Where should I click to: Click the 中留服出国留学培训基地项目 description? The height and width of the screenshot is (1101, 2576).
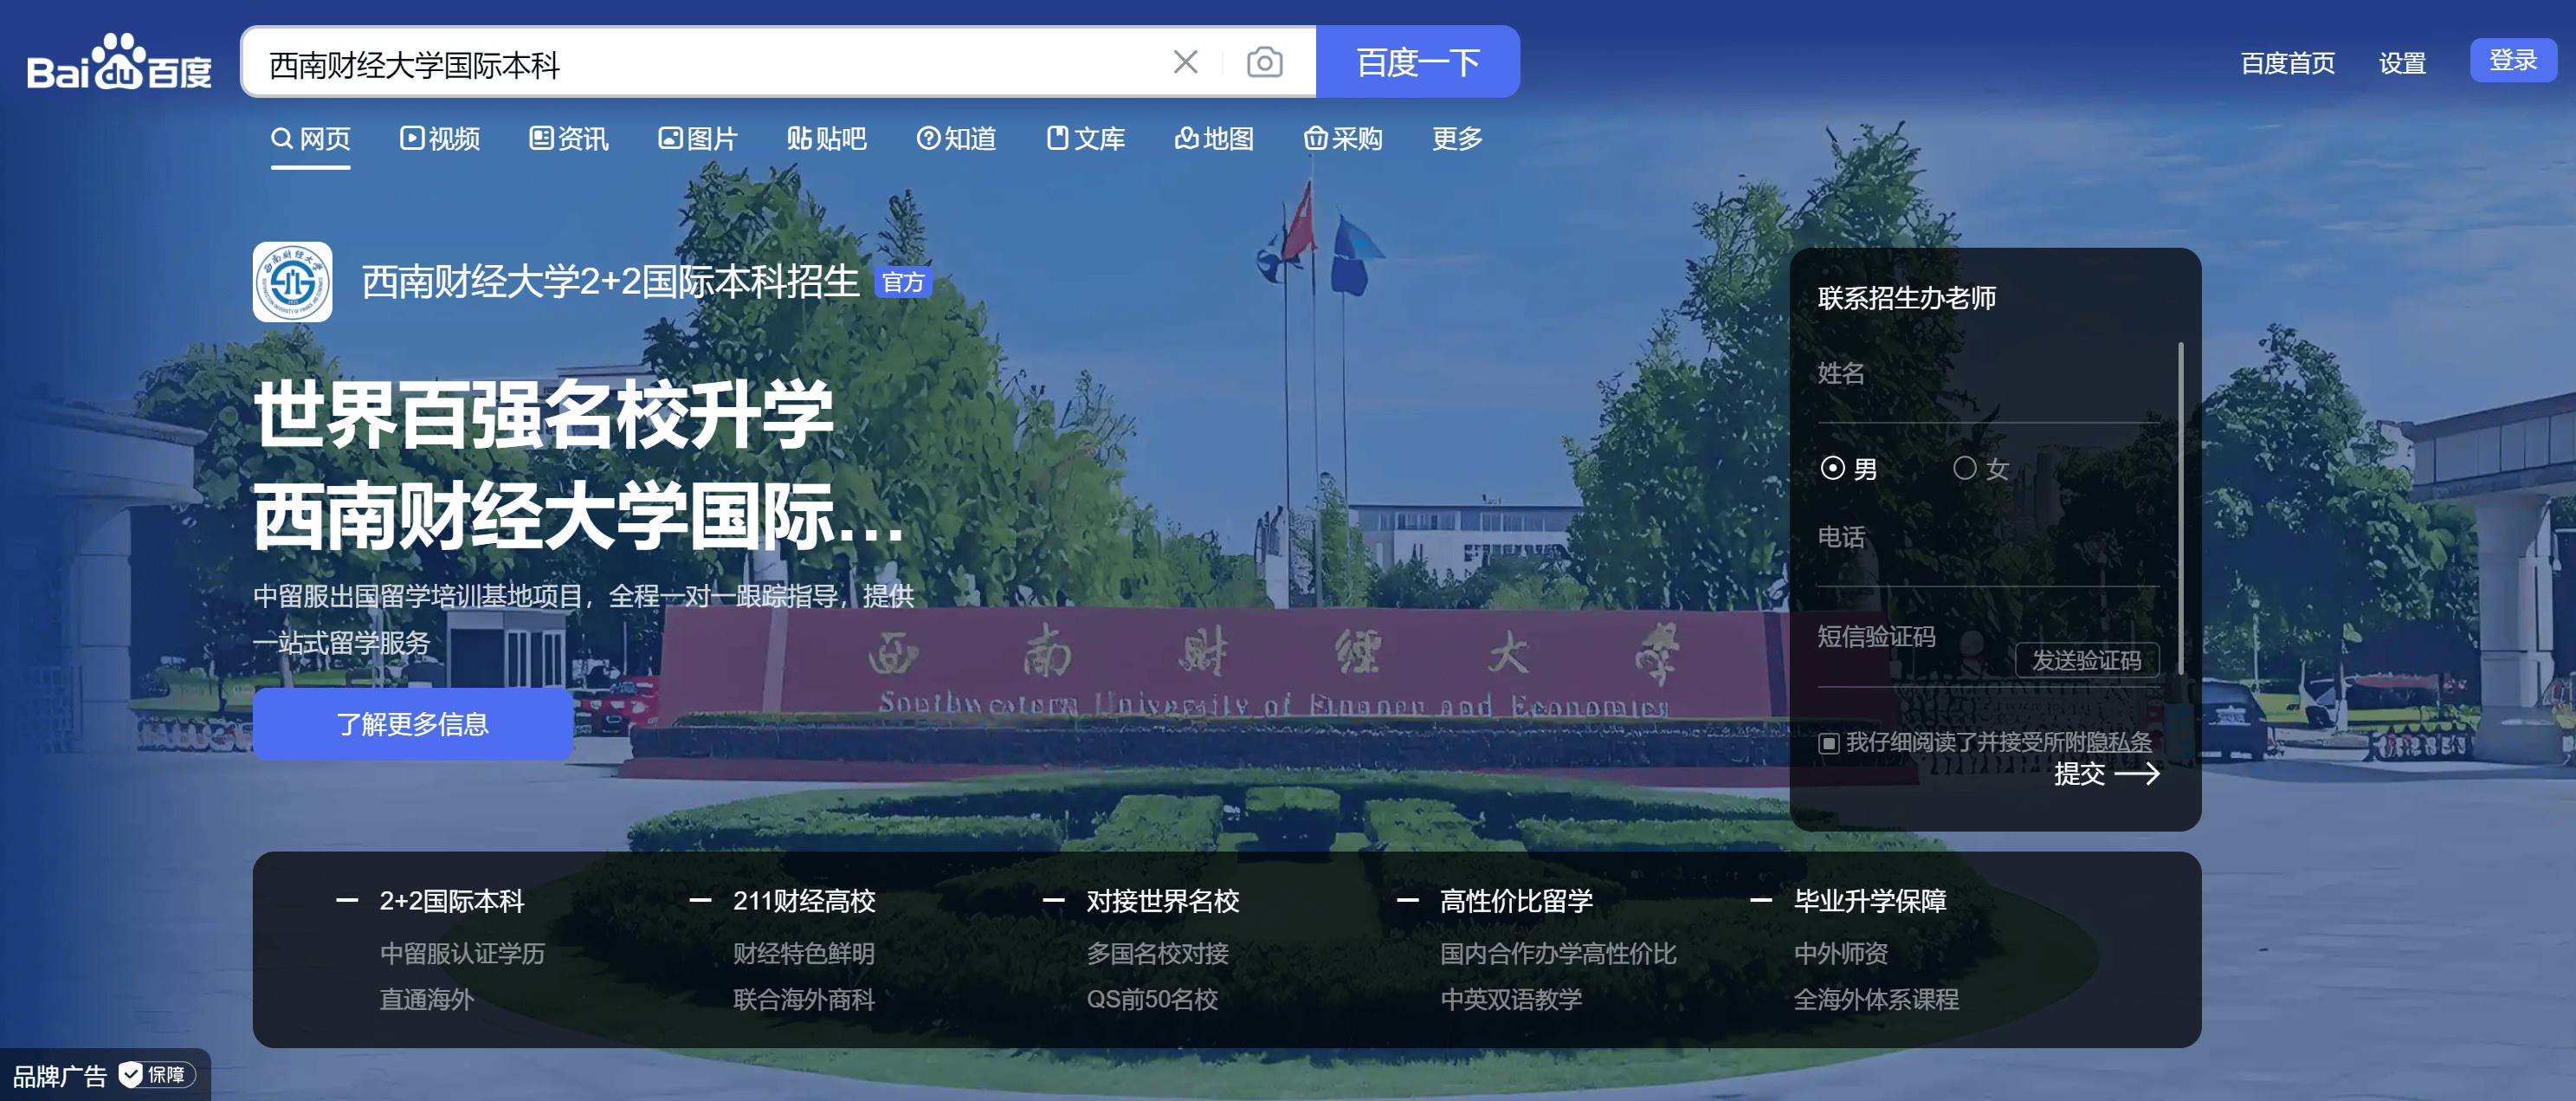point(583,619)
